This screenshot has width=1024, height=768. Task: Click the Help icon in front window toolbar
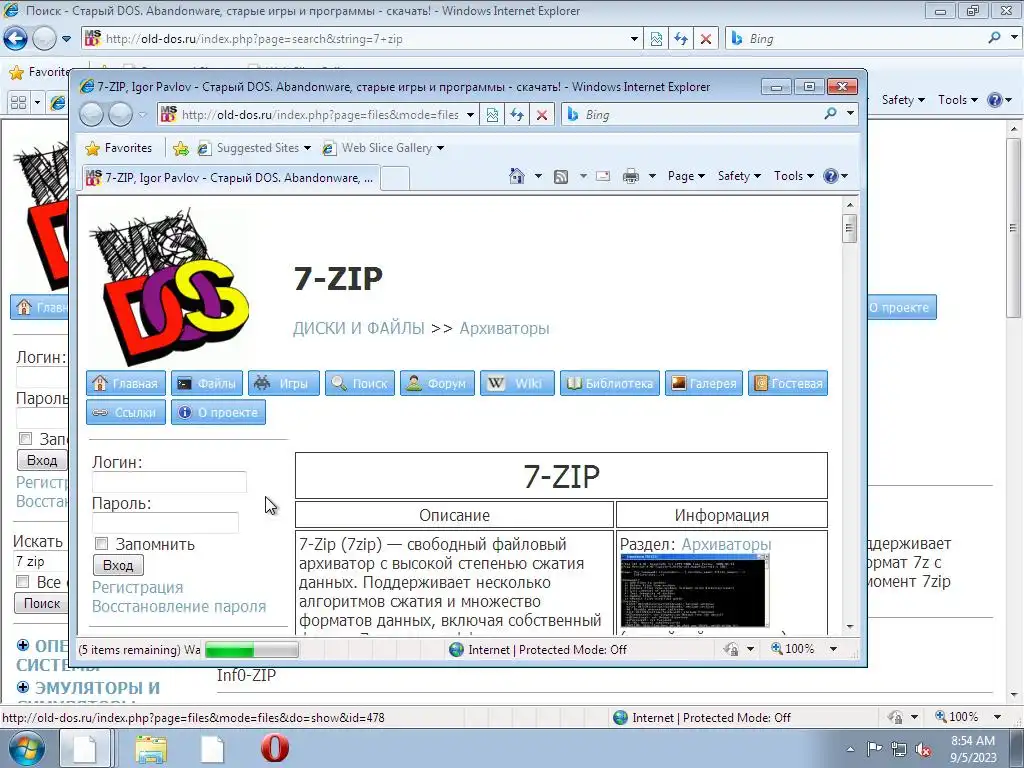pos(831,176)
